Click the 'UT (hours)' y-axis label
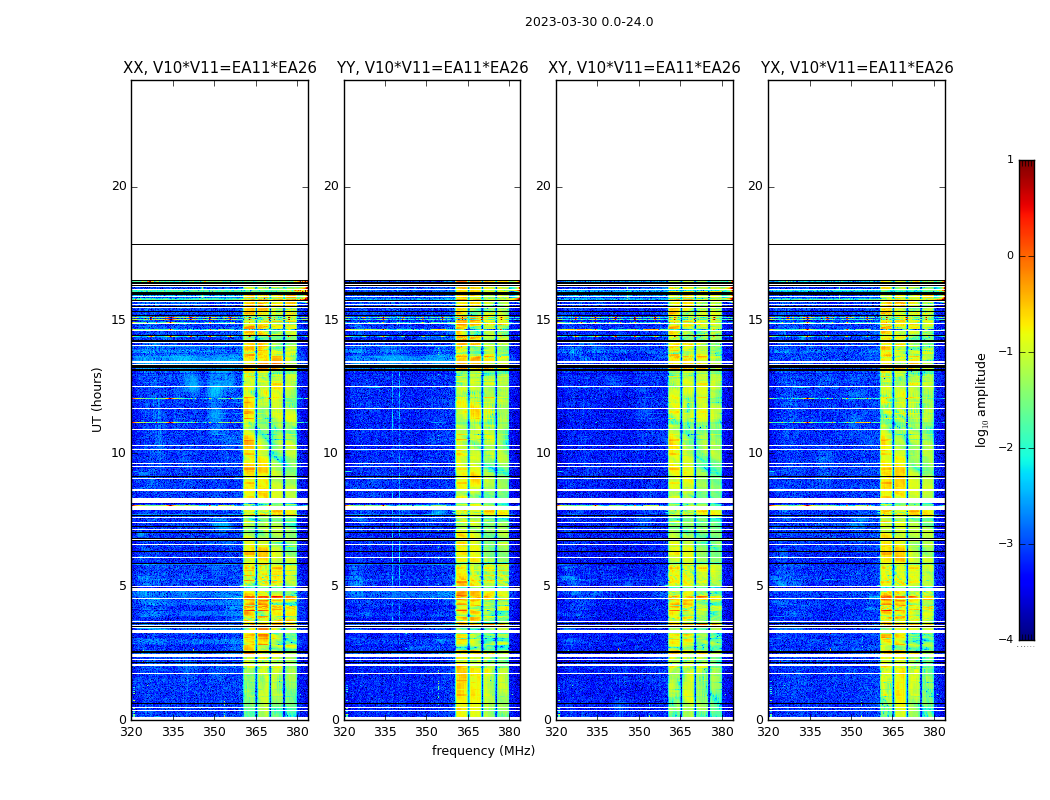Screen dimensions: 1050x800 pyautogui.click(x=97, y=399)
